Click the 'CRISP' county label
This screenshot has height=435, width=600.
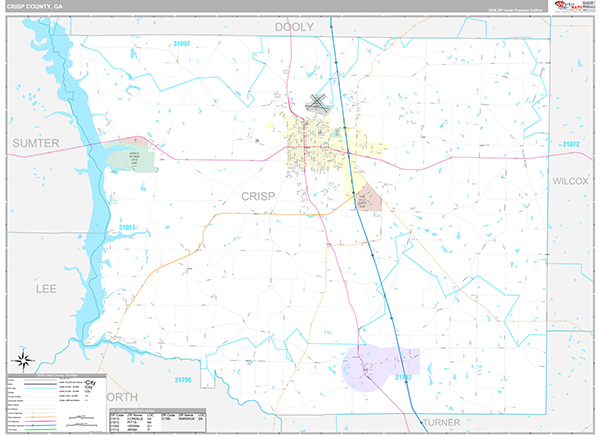pos(258,196)
